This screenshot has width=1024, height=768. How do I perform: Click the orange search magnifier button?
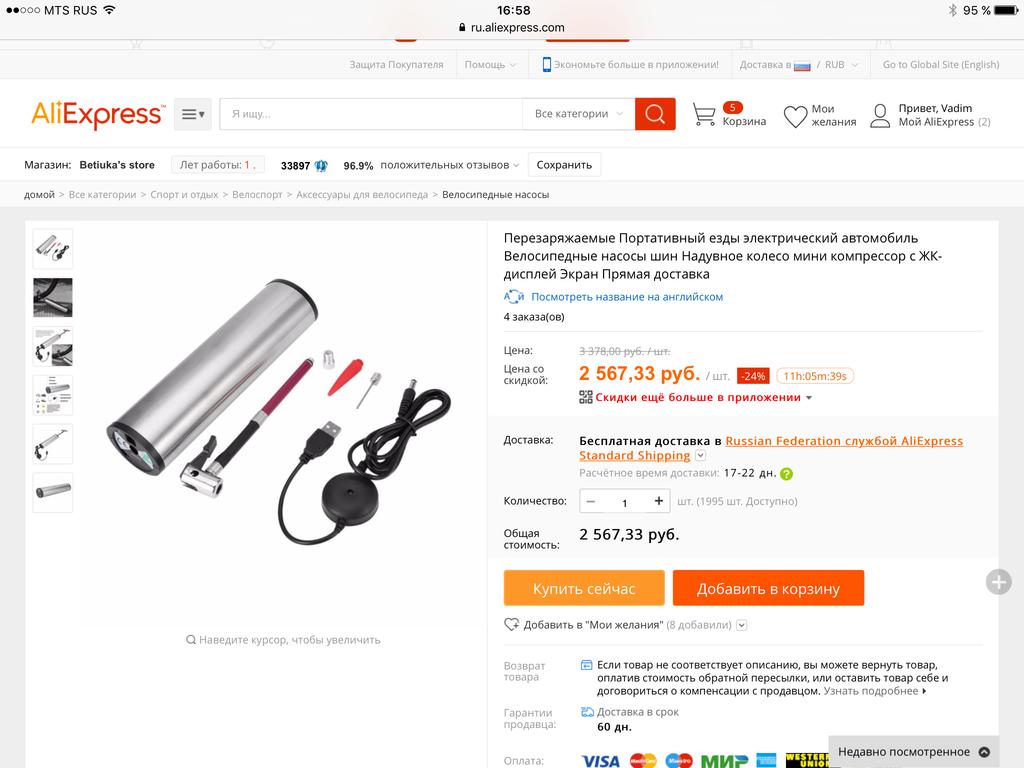pyautogui.click(x=655, y=114)
